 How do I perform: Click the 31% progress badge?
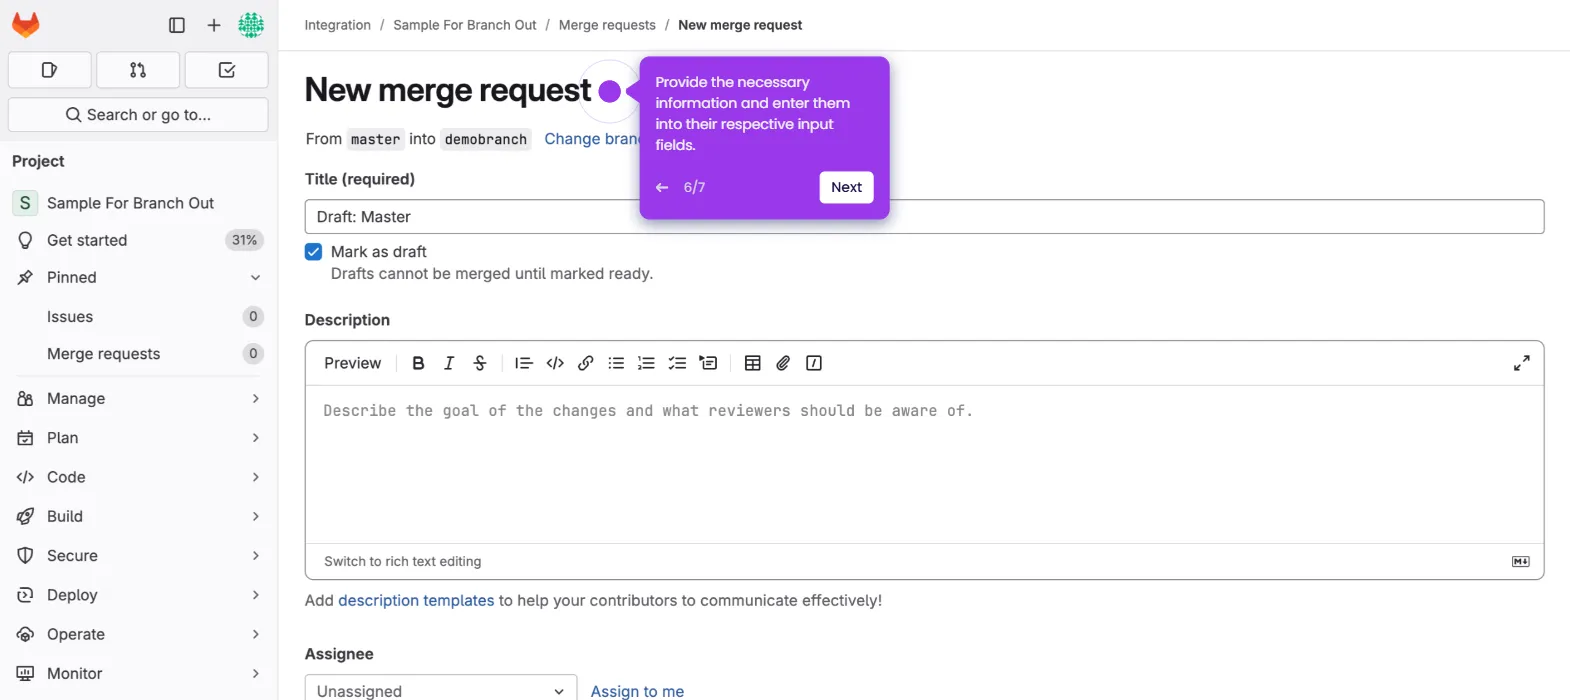click(244, 240)
